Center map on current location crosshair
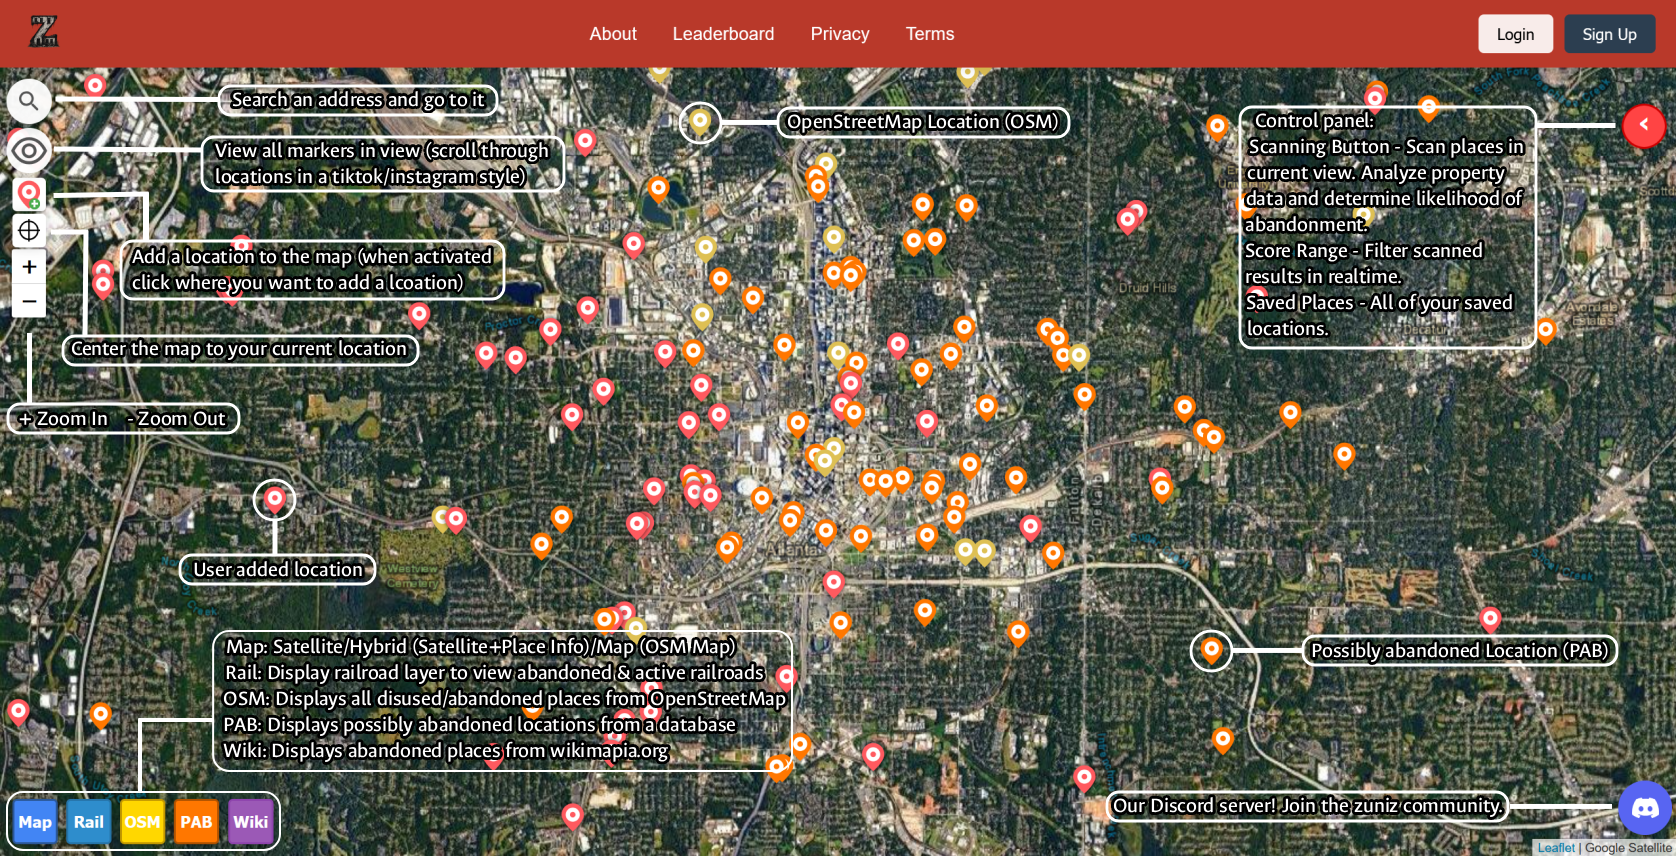Viewport: 1676px width, 856px height. [29, 231]
